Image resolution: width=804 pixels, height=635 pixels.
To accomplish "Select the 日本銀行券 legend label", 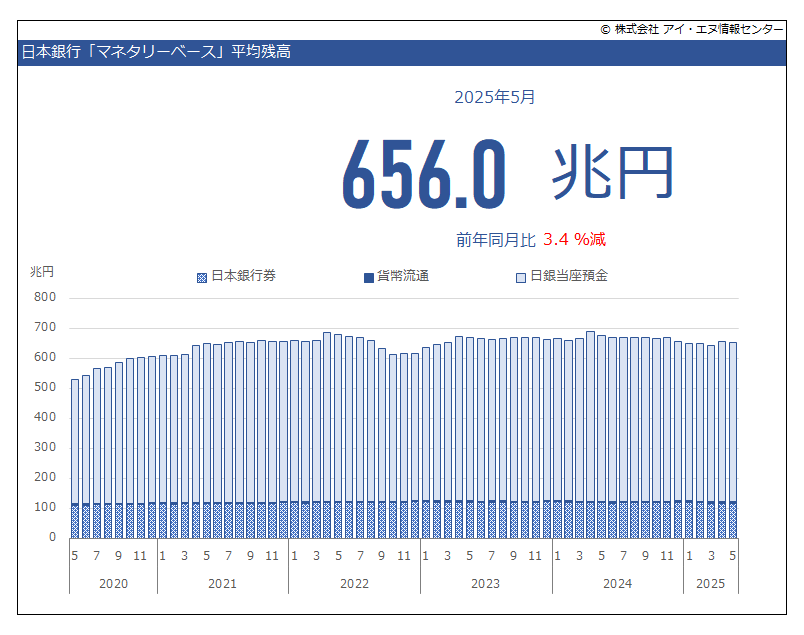I will click(244, 276).
